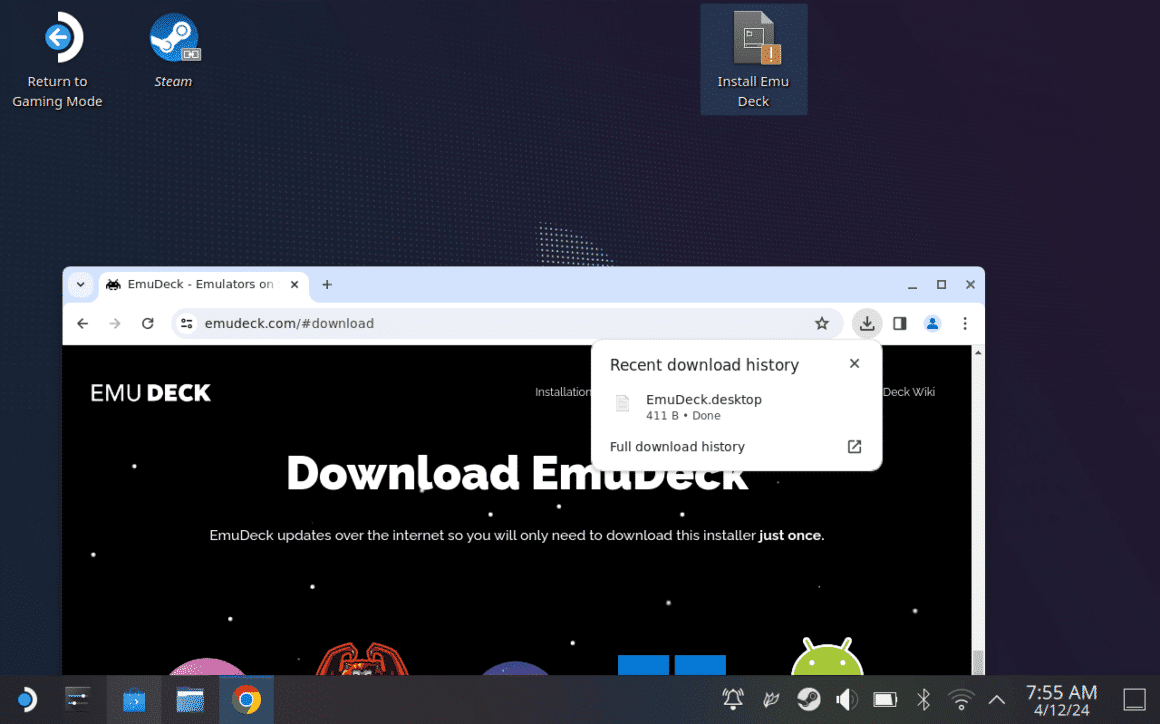This screenshot has width=1160, height=724.
Task: Open the clock showing 7:55 AM
Action: (x=1062, y=700)
